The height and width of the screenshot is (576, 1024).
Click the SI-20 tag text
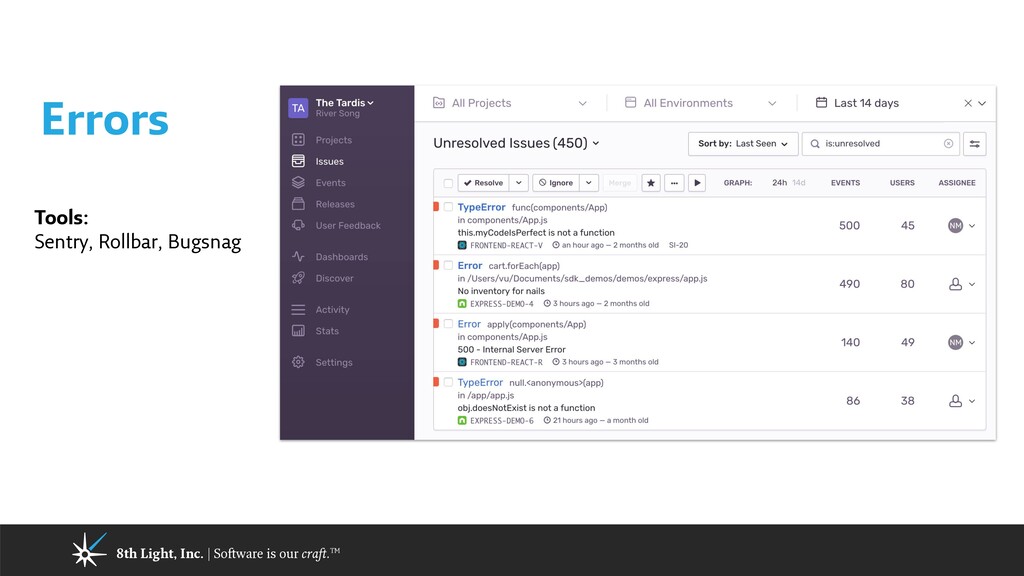point(679,246)
